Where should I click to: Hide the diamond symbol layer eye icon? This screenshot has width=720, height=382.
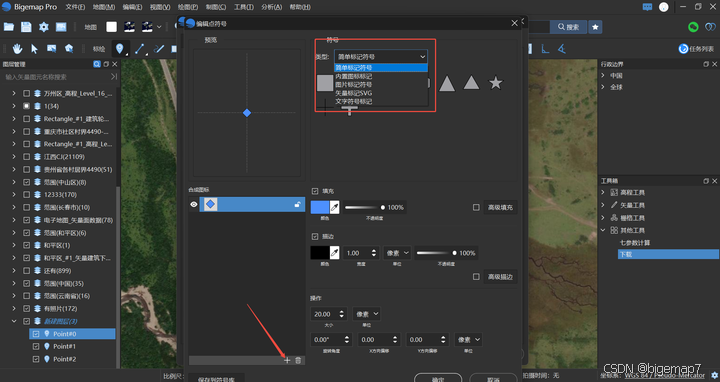194,205
